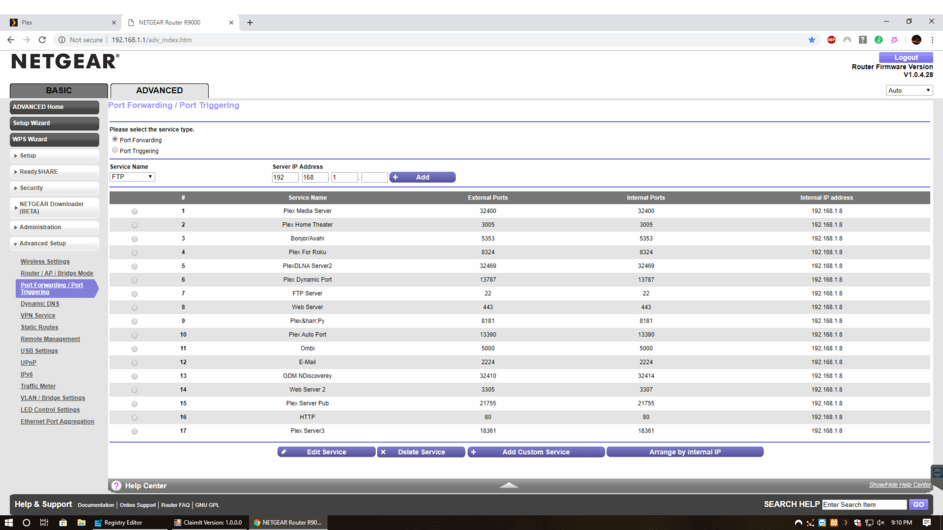This screenshot has width=943, height=530.
Task: Click the last Server IP octet field
Action: (374, 177)
